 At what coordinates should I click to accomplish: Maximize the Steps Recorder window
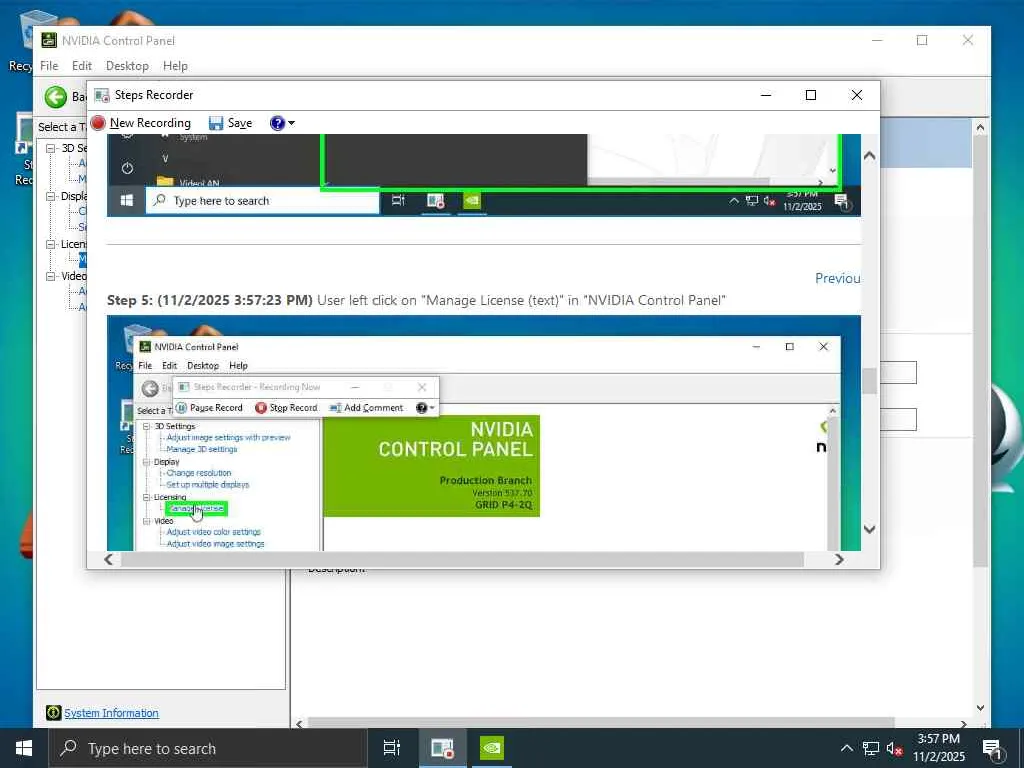click(x=810, y=95)
